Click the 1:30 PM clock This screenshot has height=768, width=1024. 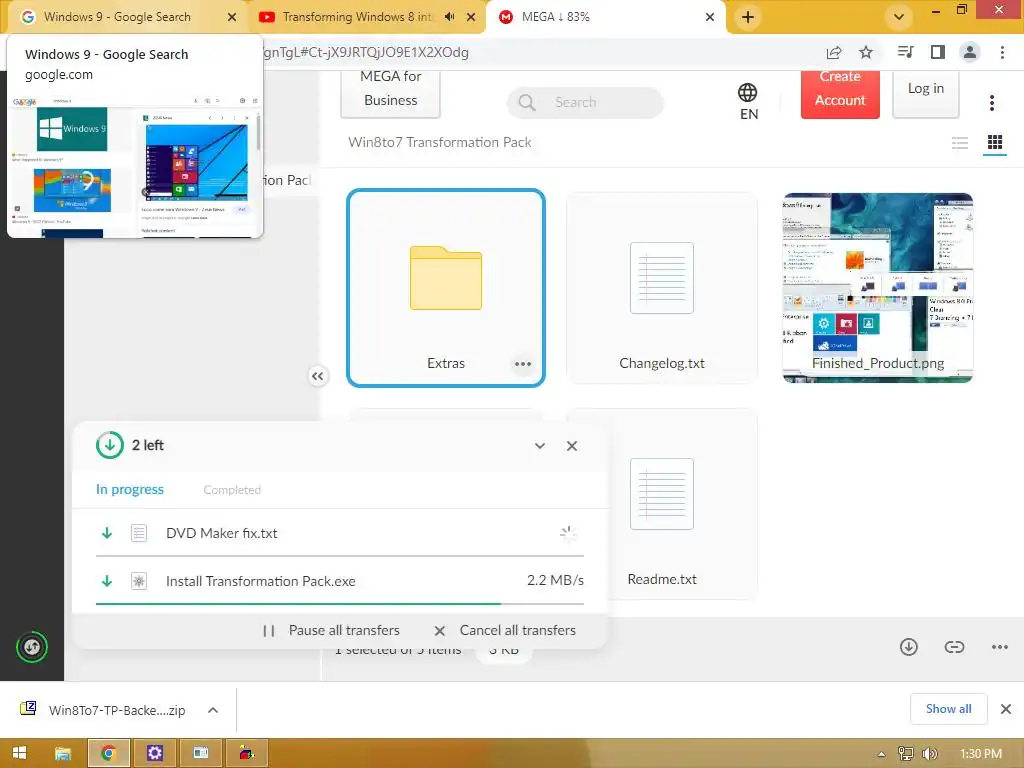click(980, 754)
